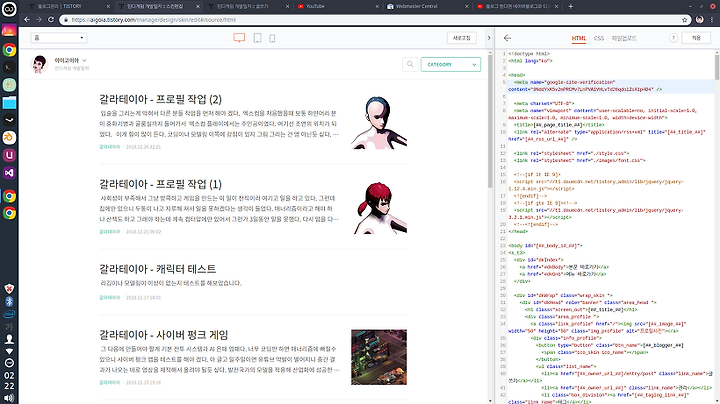Screen dimensions: 720x404
Task: Click the google-site-verification meta code line
Action: click(x=611, y=86)
